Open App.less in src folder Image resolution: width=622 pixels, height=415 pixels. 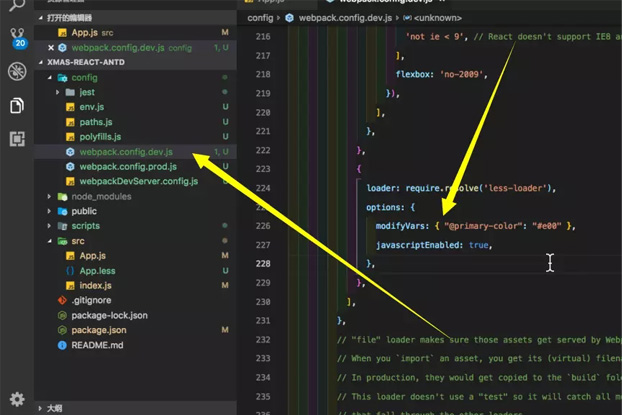tap(98, 271)
